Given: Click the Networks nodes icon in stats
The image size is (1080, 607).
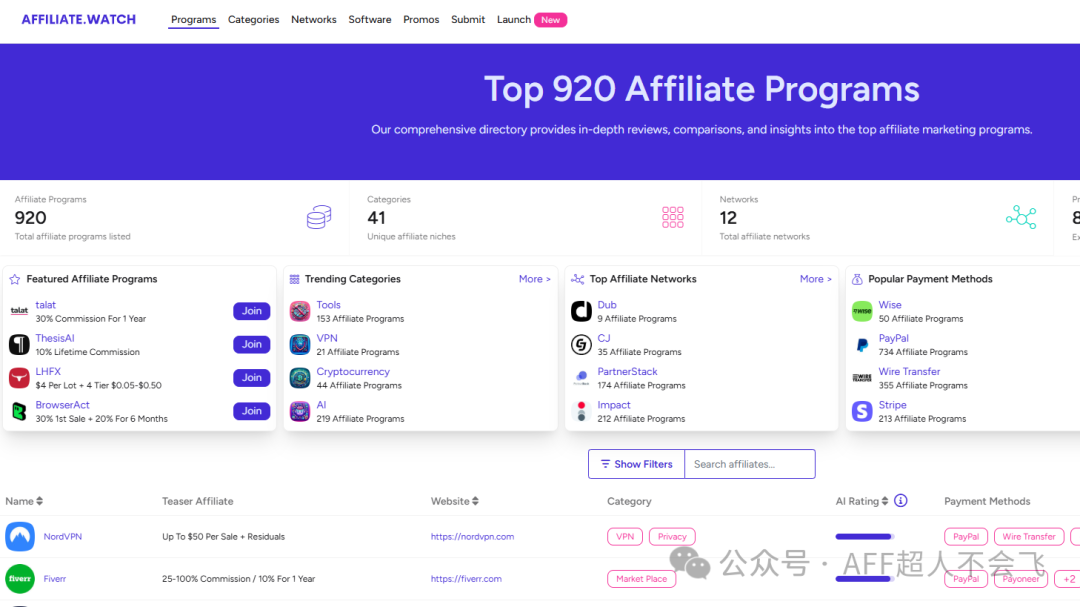Looking at the screenshot, I should tap(1021, 217).
